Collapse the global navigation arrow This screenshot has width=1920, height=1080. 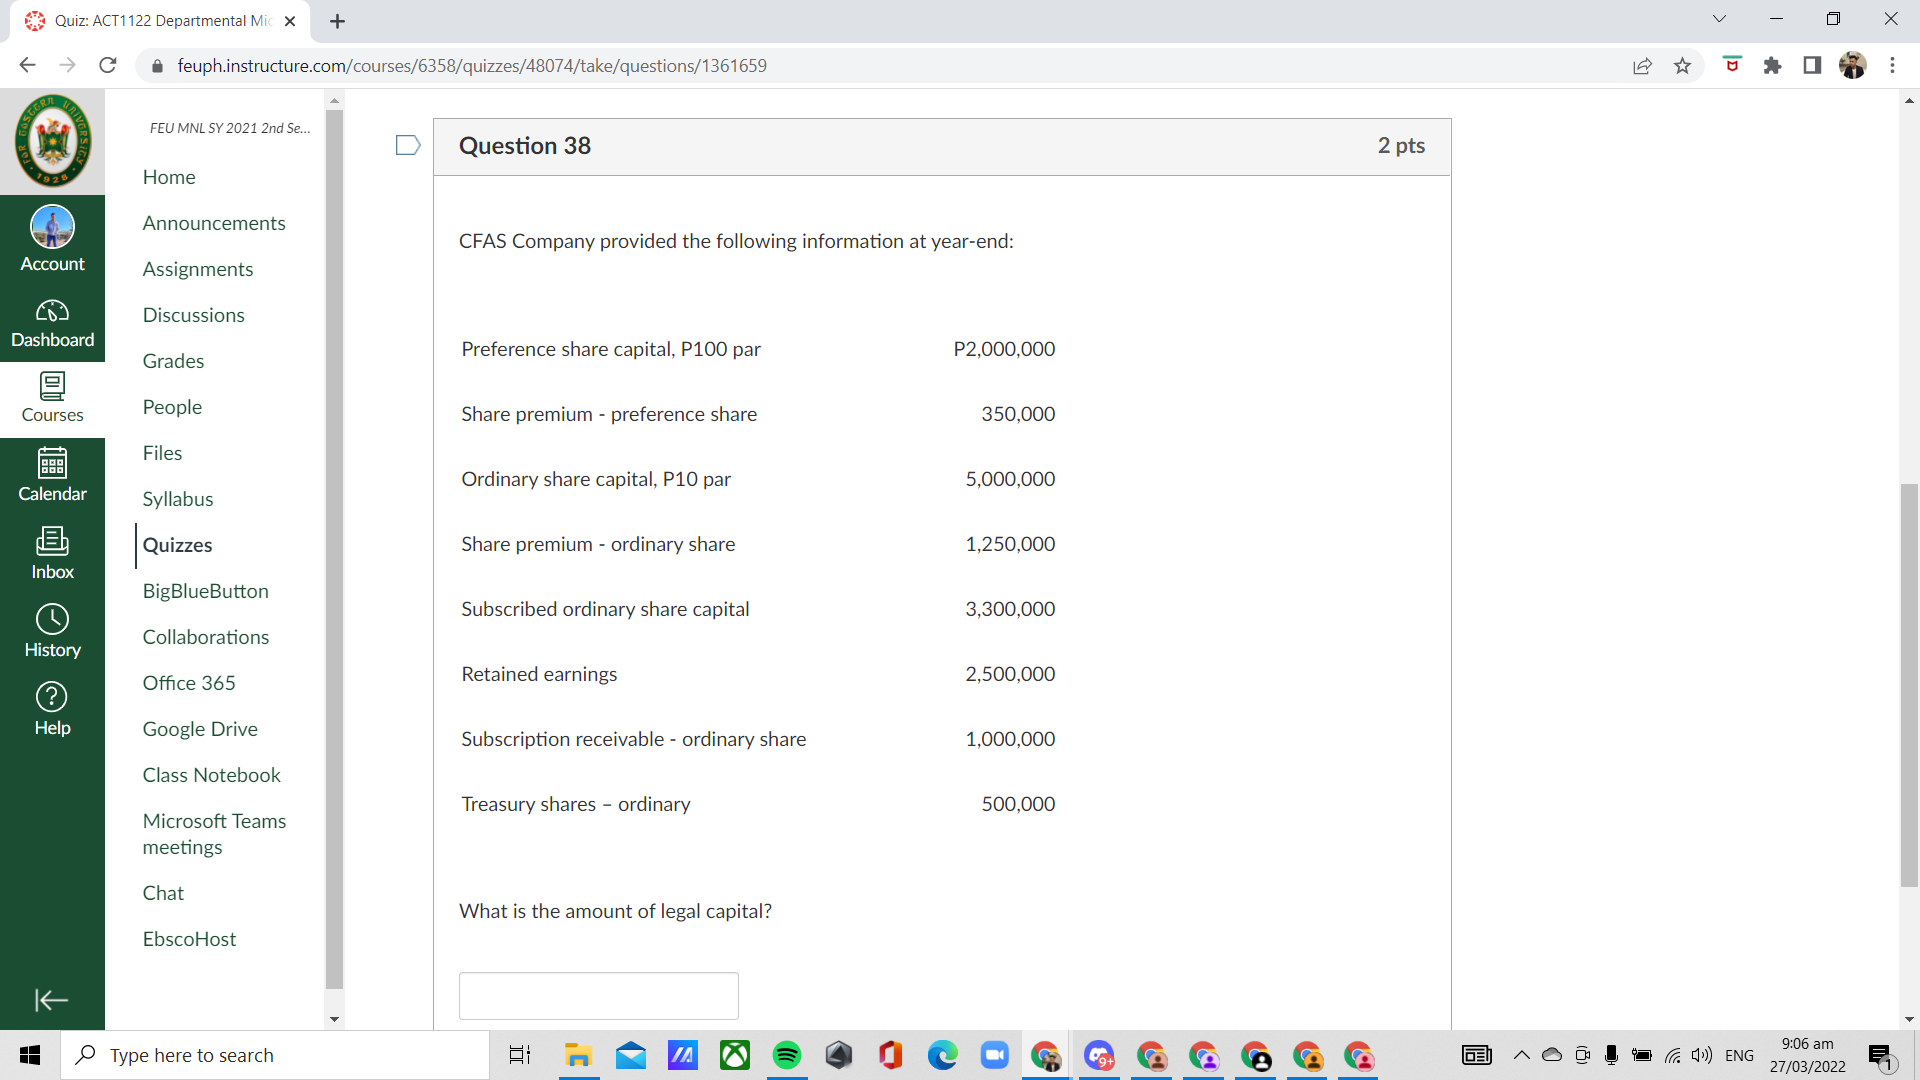pos(51,1000)
